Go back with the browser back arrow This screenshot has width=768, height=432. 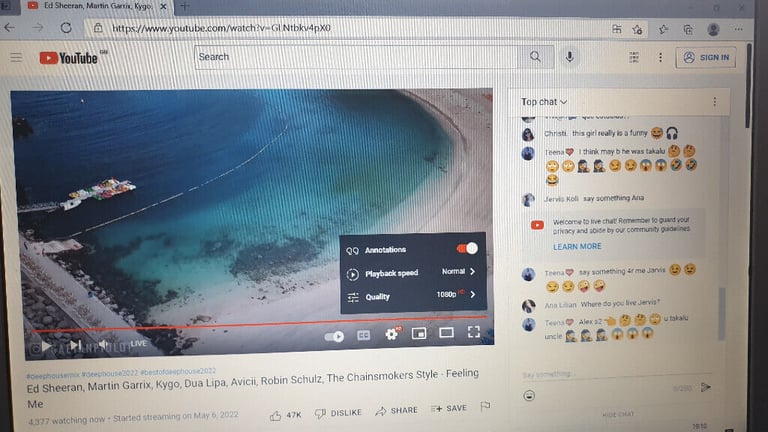point(10,28)
